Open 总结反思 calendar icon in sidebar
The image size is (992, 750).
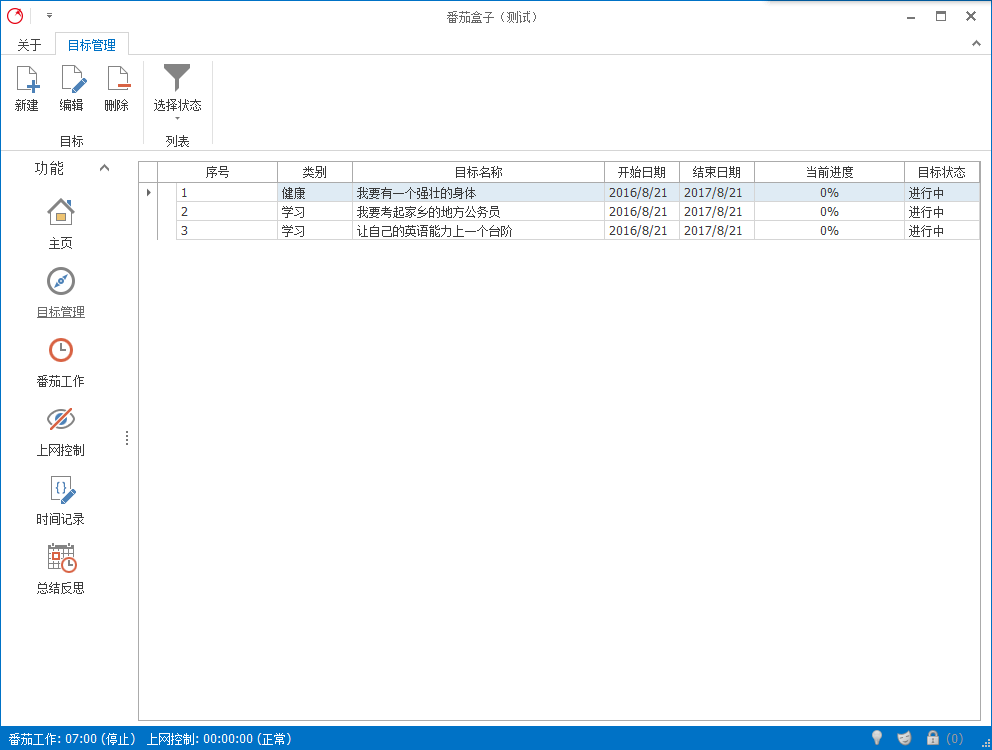click(x=61, y=557)
